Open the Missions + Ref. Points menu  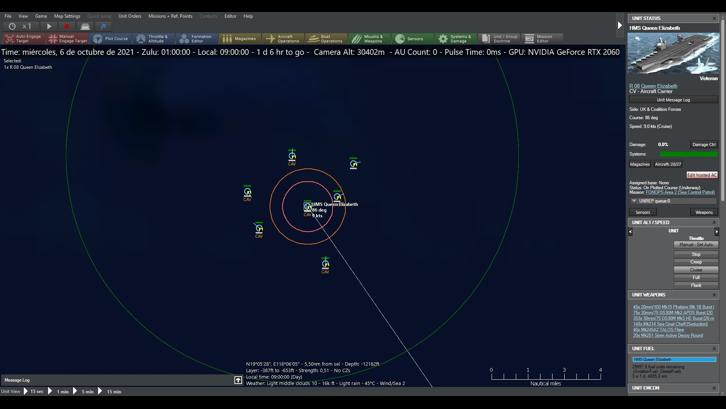[170, 16]
